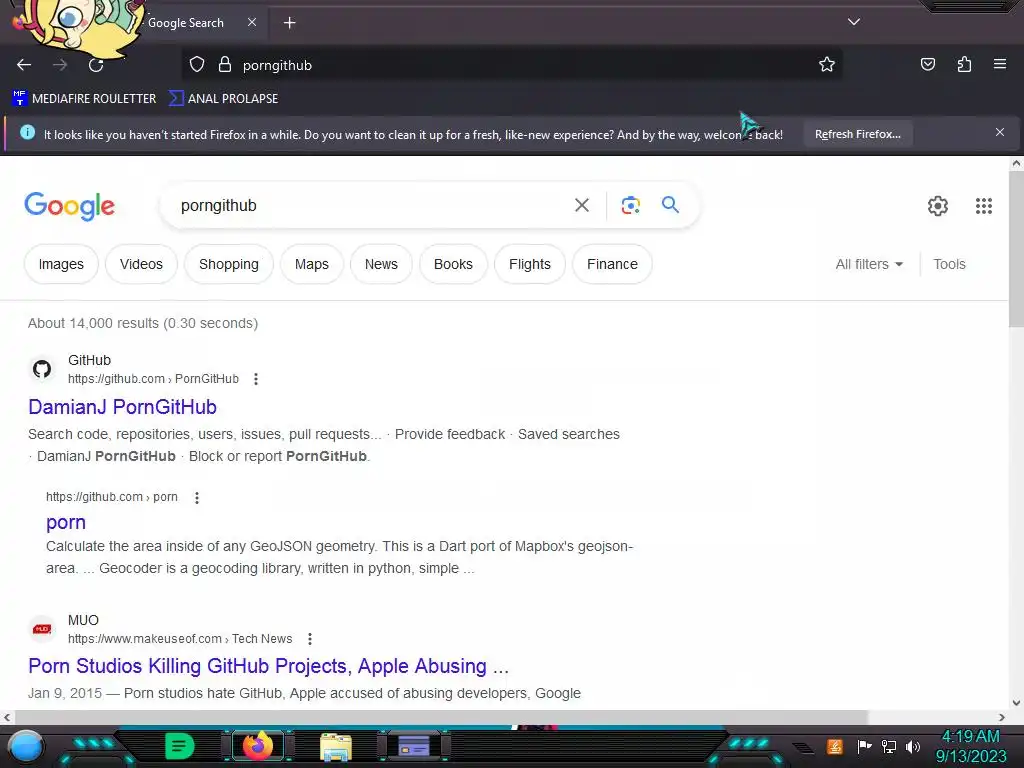Open more options for the GitHub result

[x=256, y=379]
